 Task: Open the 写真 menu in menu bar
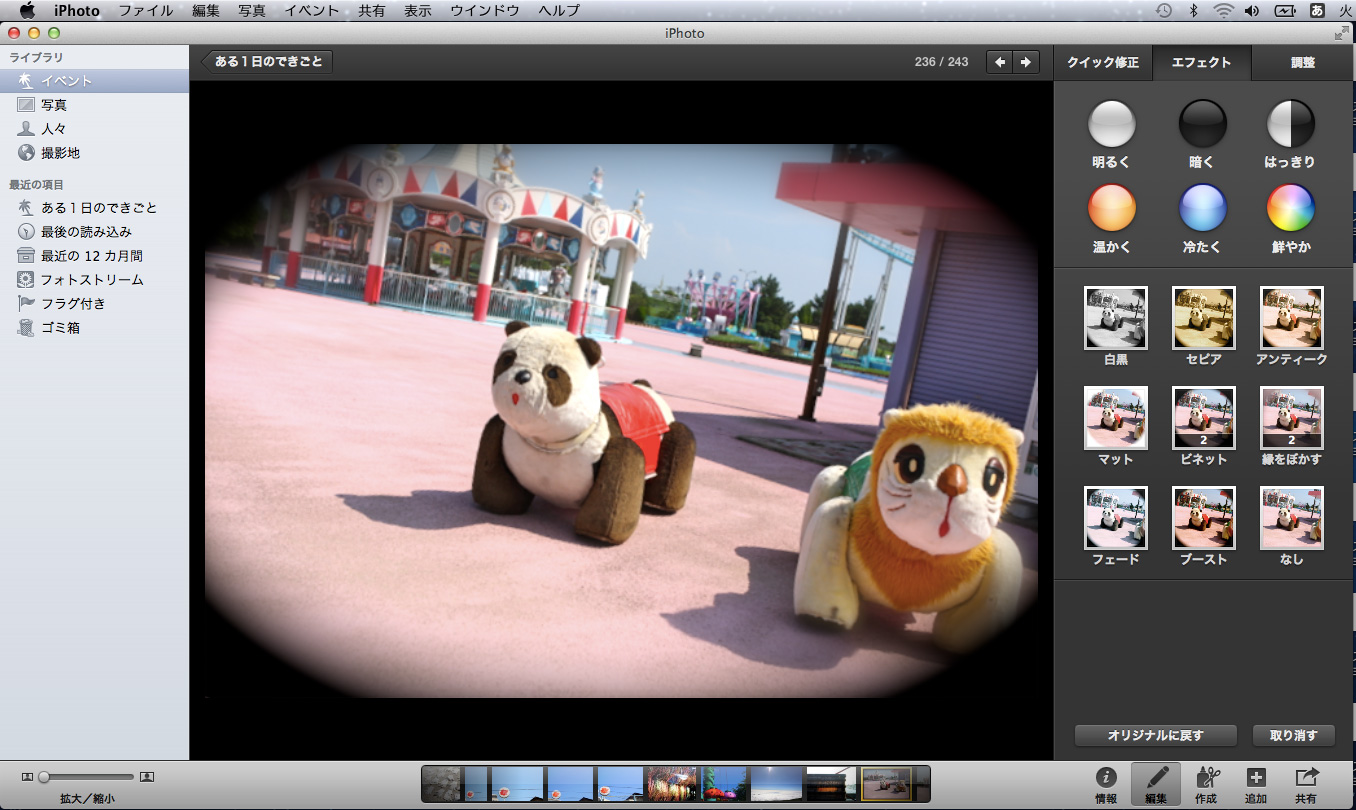coord(252,11)
